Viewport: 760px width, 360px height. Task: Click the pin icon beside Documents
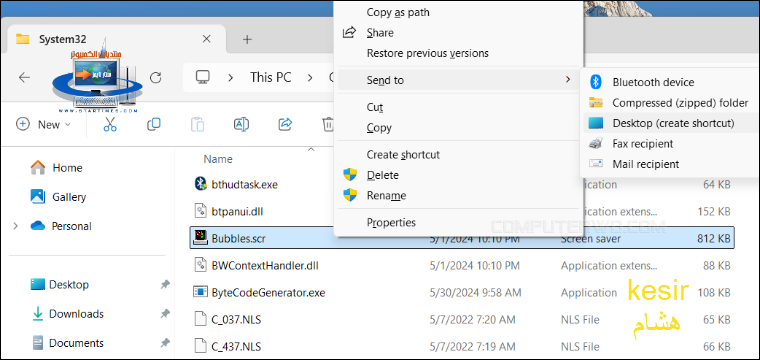[165, 343]
